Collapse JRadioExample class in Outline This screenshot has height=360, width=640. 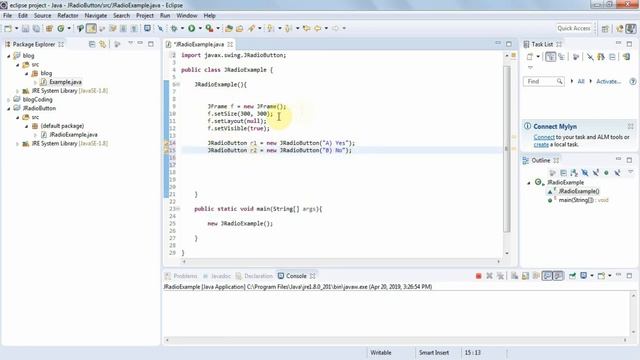(x=529, y=183)
